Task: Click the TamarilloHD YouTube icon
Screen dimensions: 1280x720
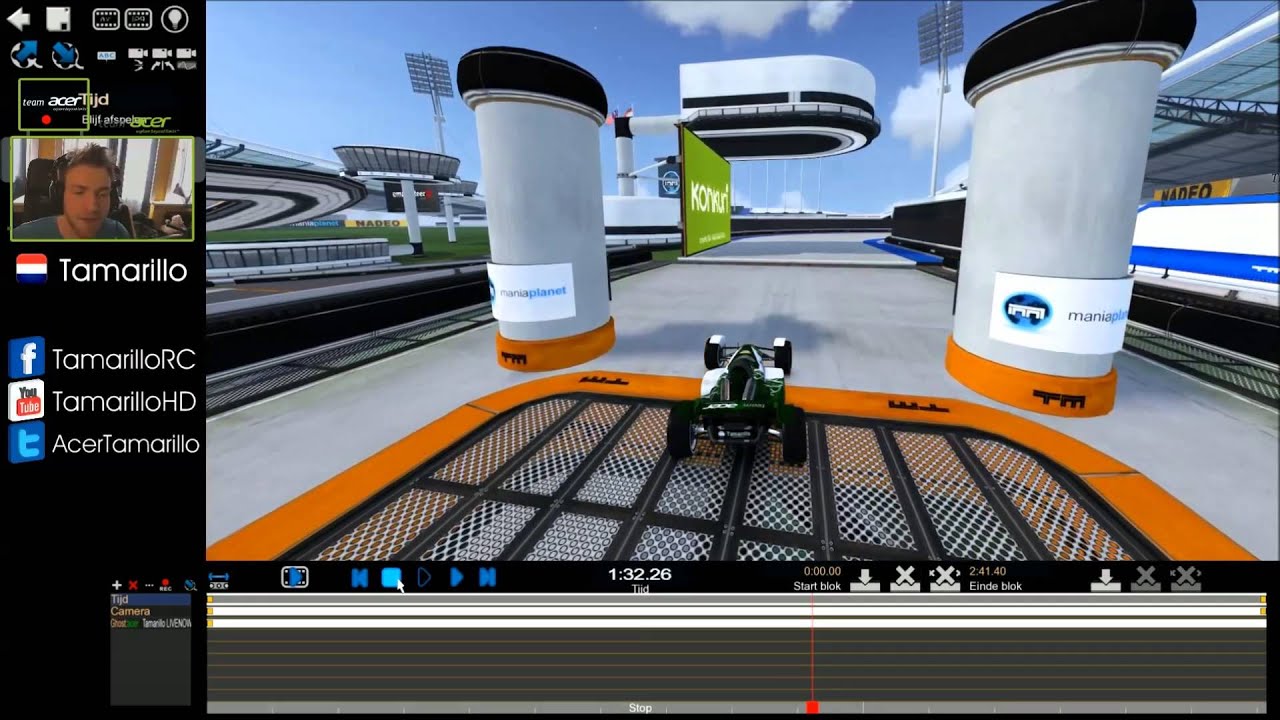Action: click(x=26, y=401)
